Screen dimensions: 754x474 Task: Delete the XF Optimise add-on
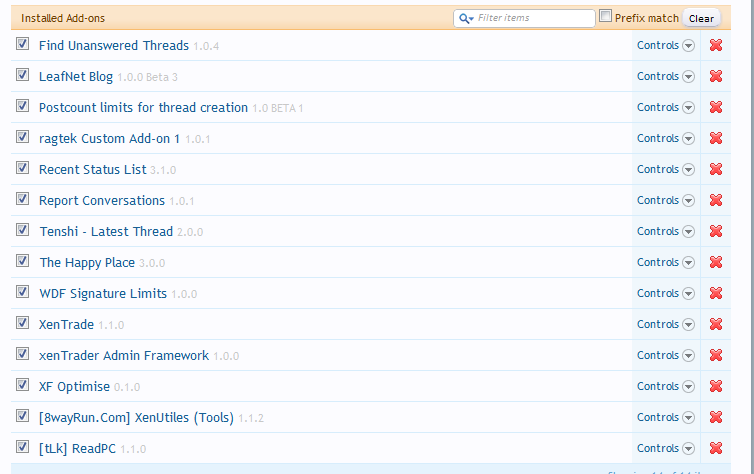pos(716,386)
